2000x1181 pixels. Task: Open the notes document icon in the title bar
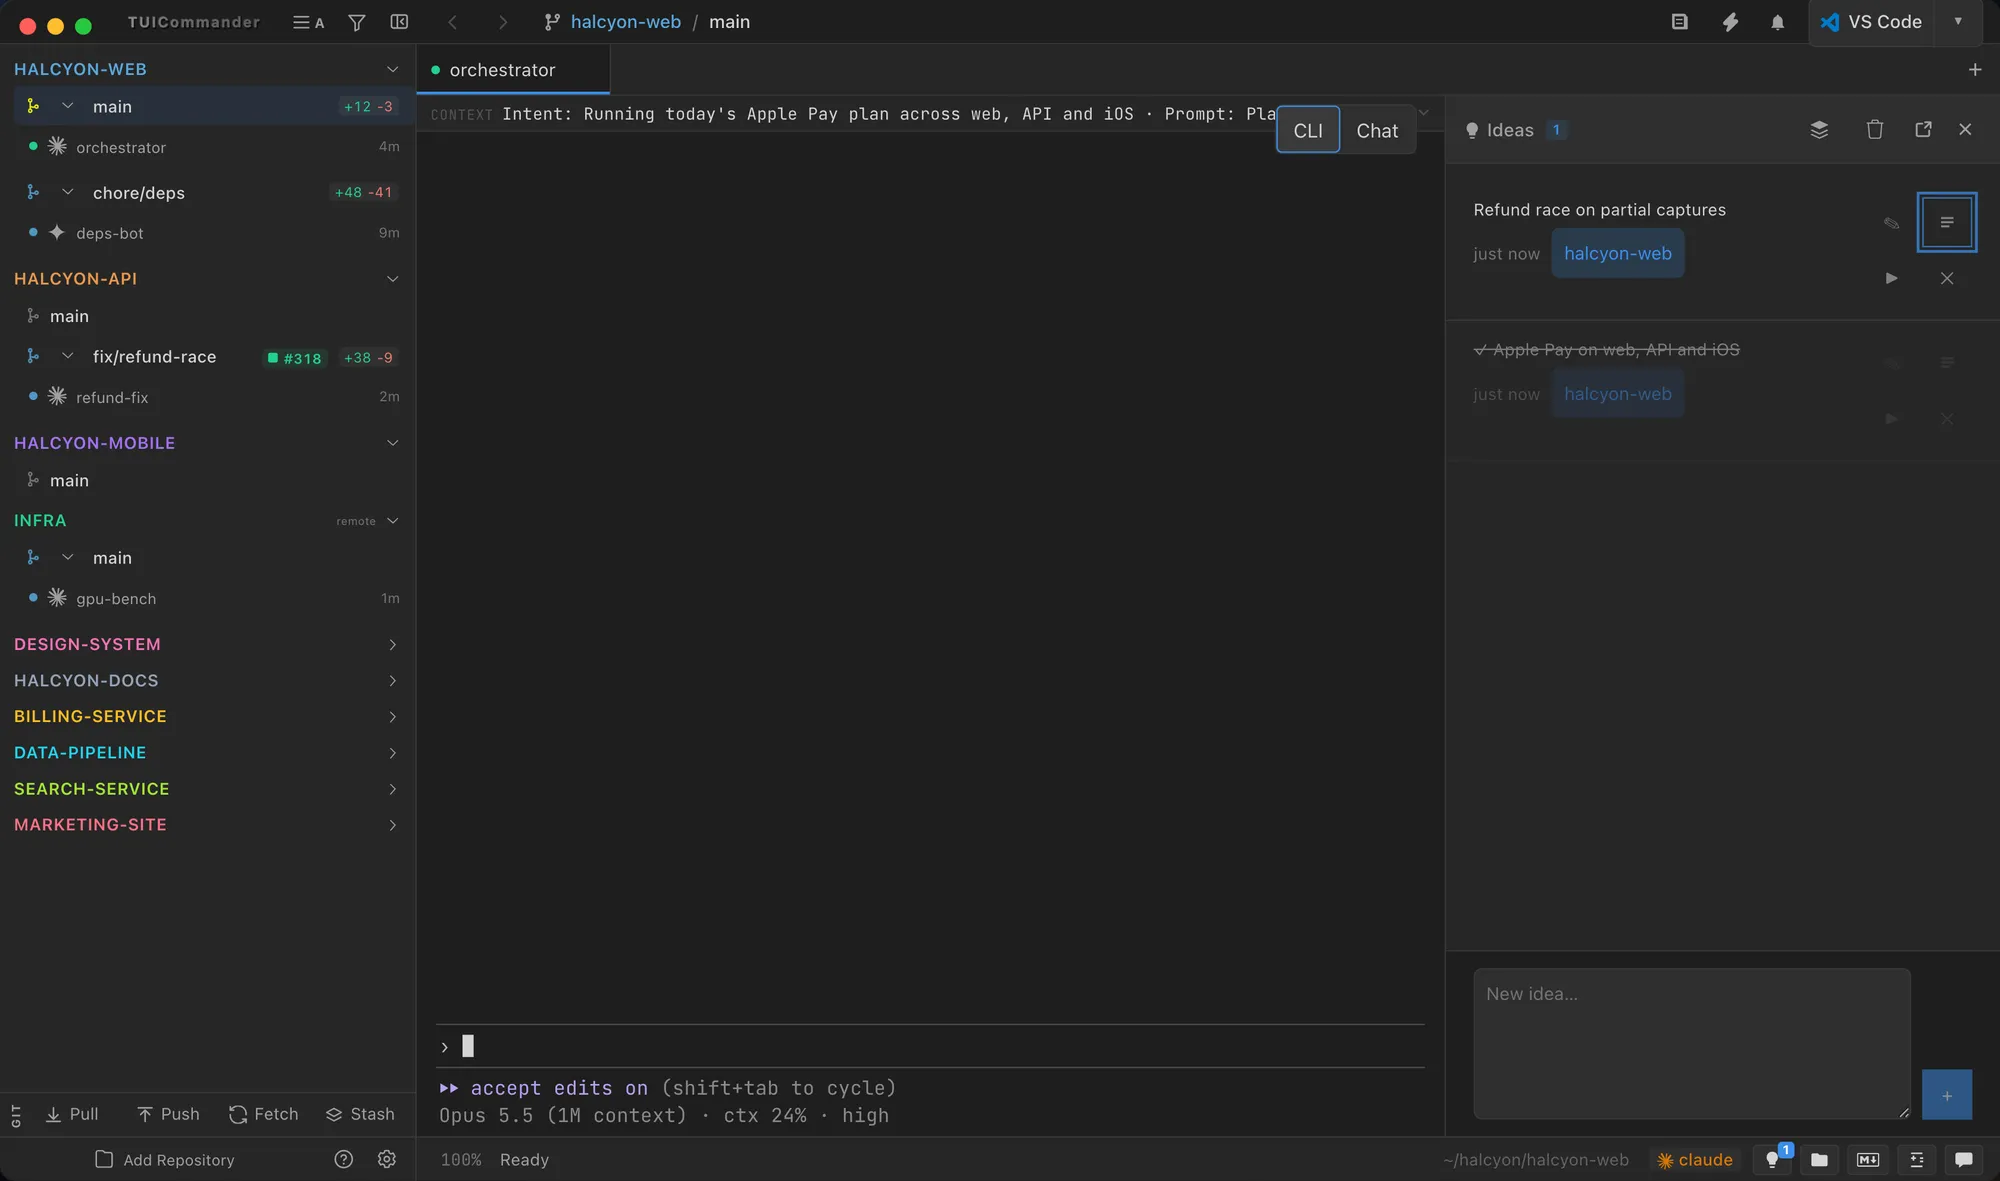click(1680, 22)
